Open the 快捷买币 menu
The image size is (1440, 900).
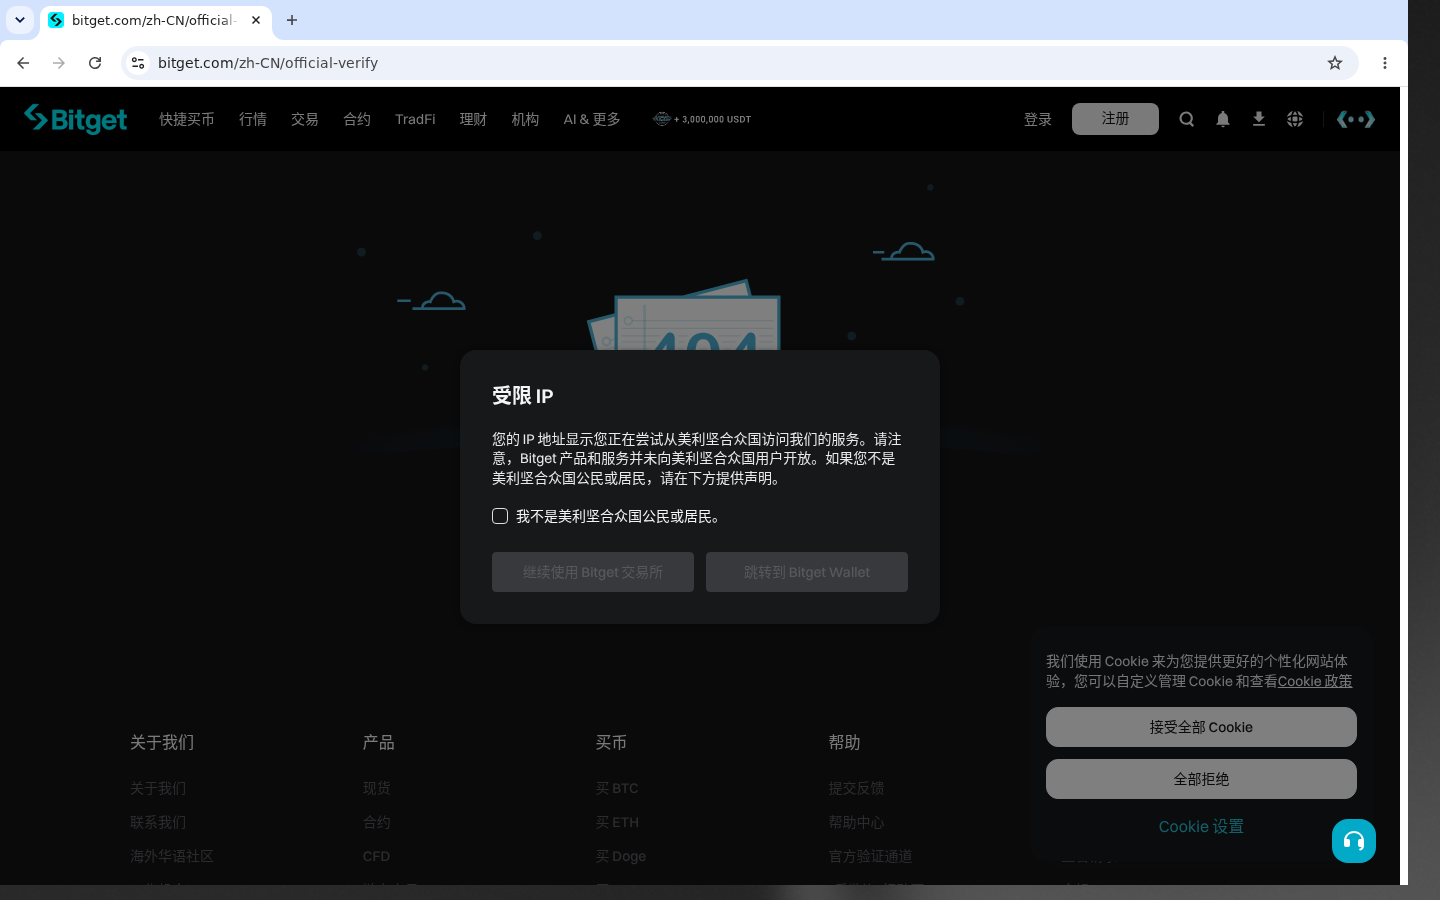pyautogui.click(x=187, y=119)
